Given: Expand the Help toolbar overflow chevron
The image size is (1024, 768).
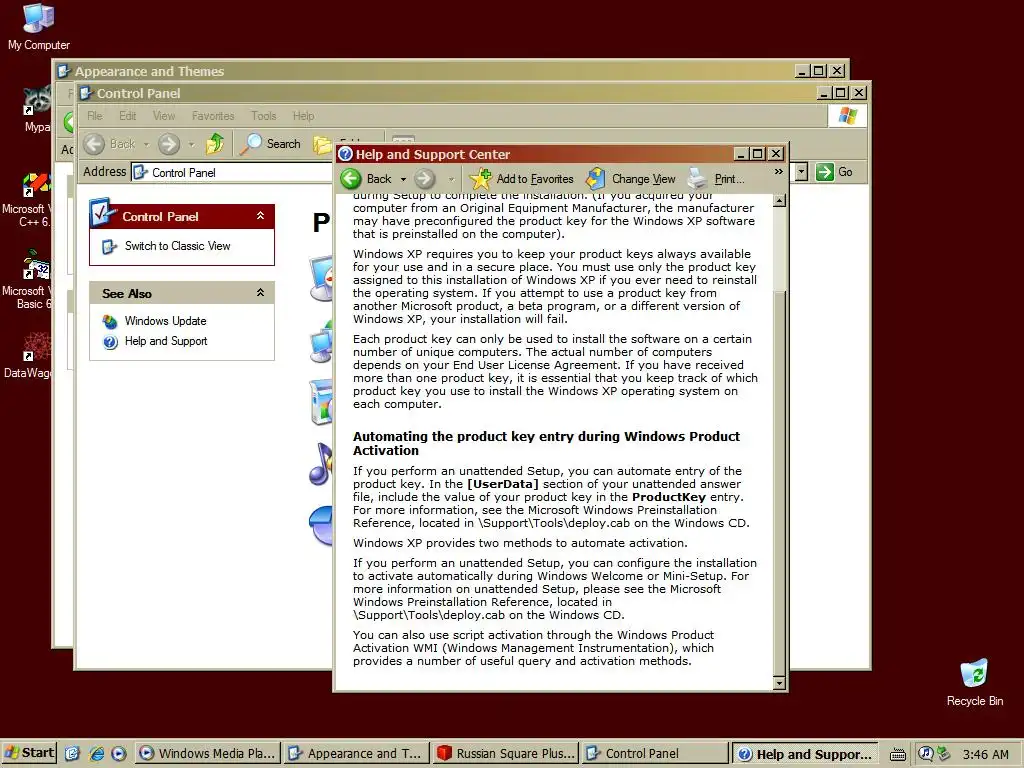Looking at the screenshot, I should (778, 172).
